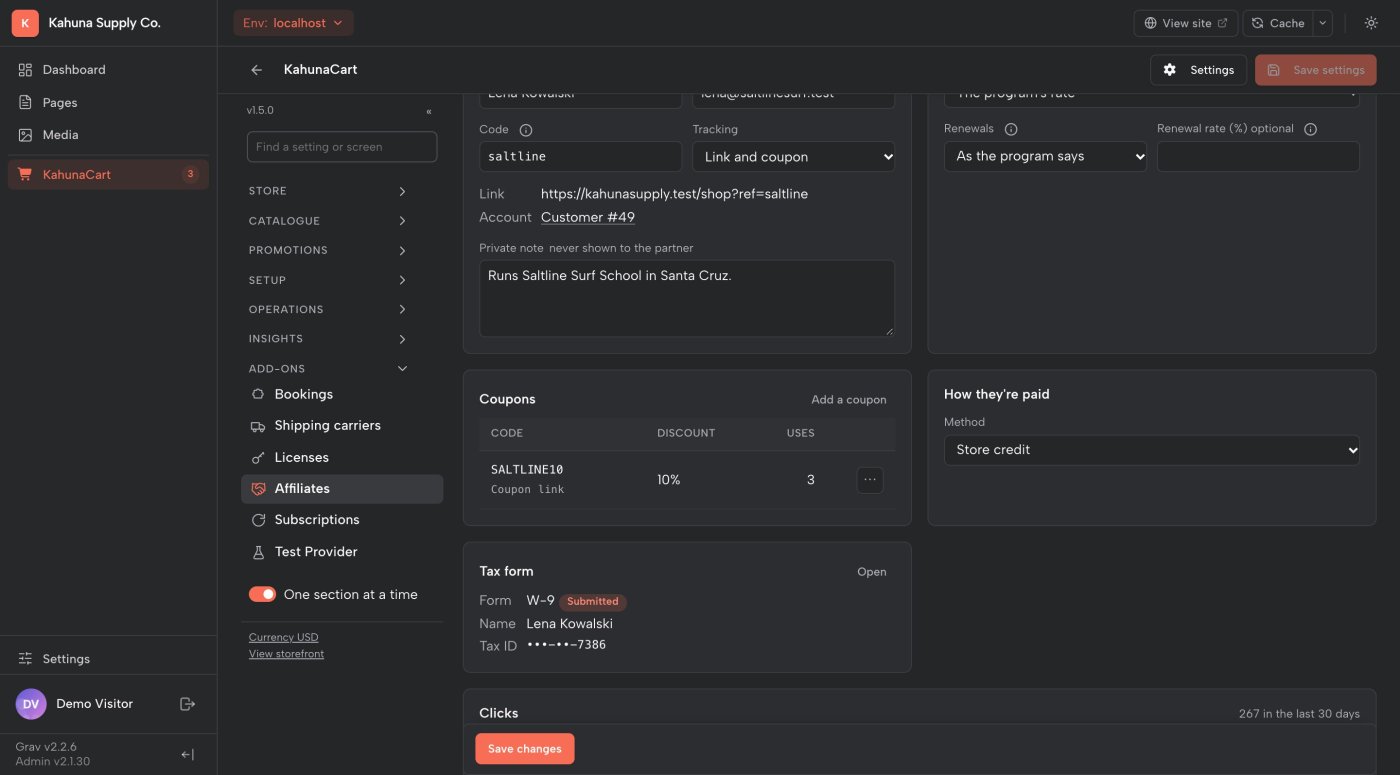Viewport: 1400px width, 775px height.
Task: Click the logout icon next to Demo Visitor
Action: (x=187, y=704)
